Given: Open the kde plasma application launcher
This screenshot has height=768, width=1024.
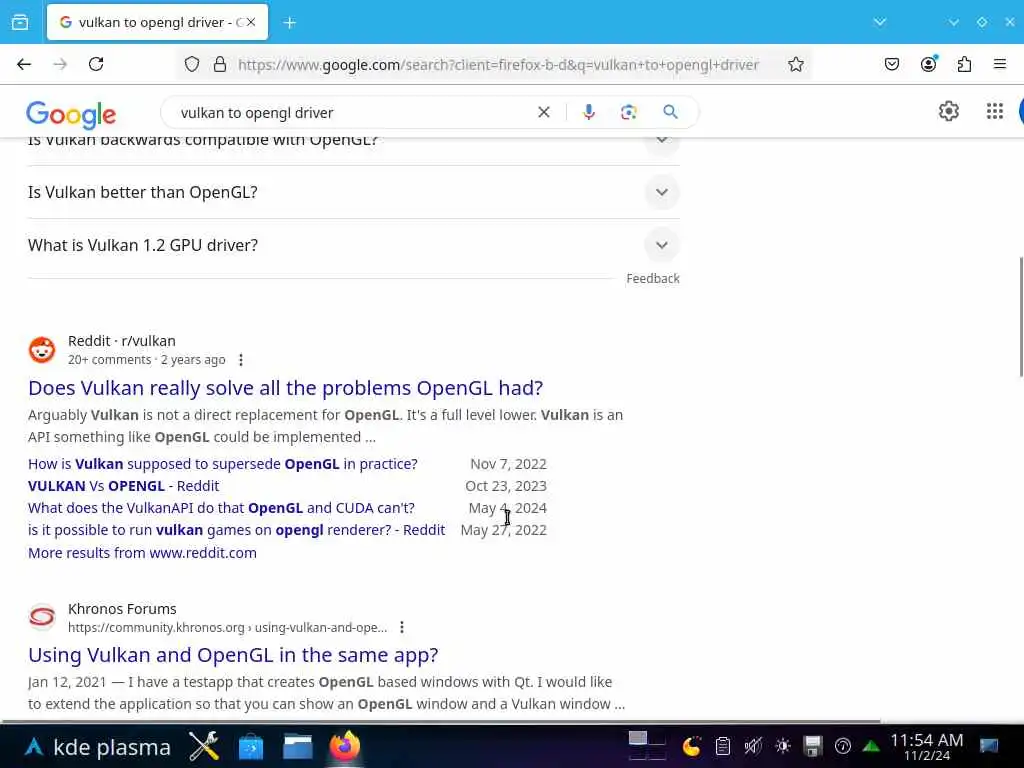Looking at the screenshot, I should (98, 746).
